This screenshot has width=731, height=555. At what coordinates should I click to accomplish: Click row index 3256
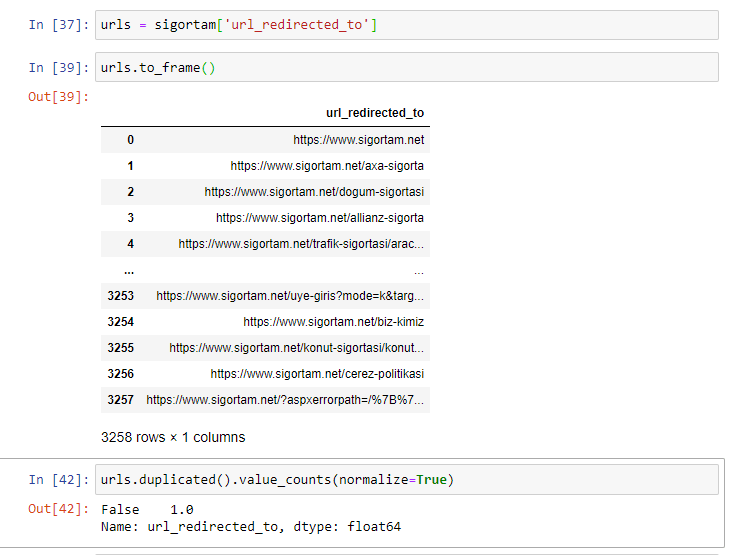pos(121,374)
